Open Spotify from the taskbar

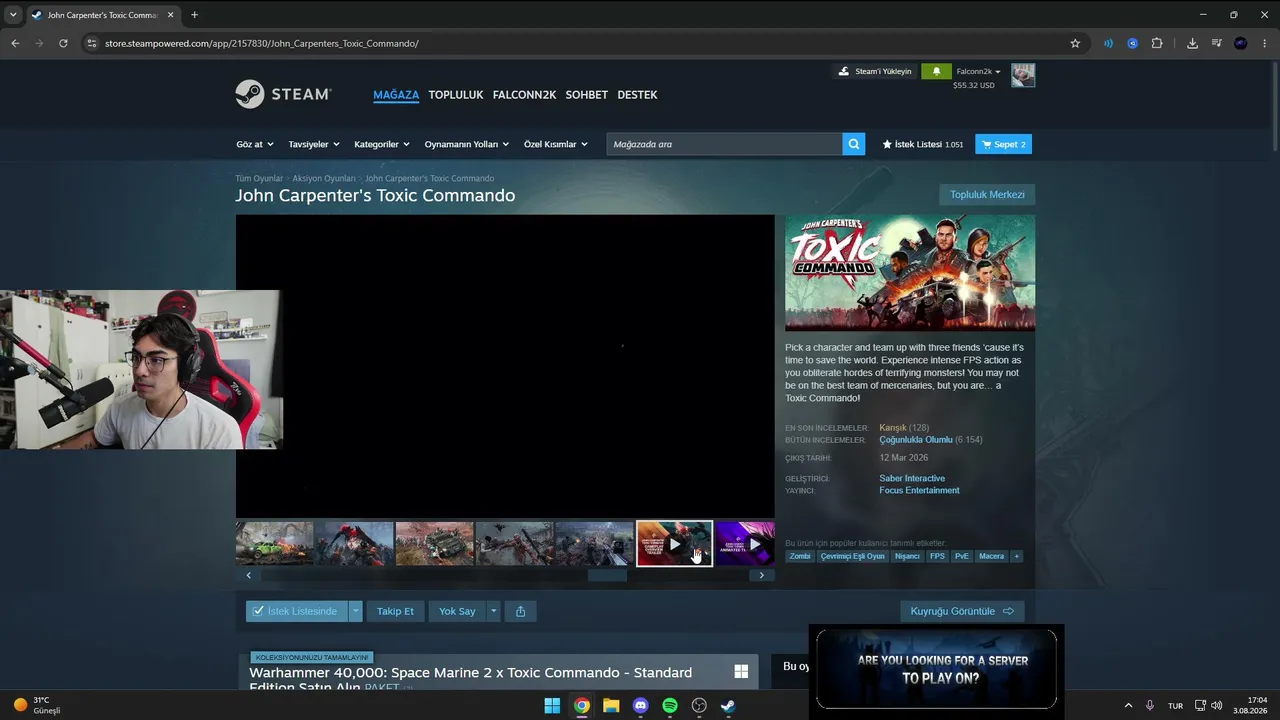(670, 706)
